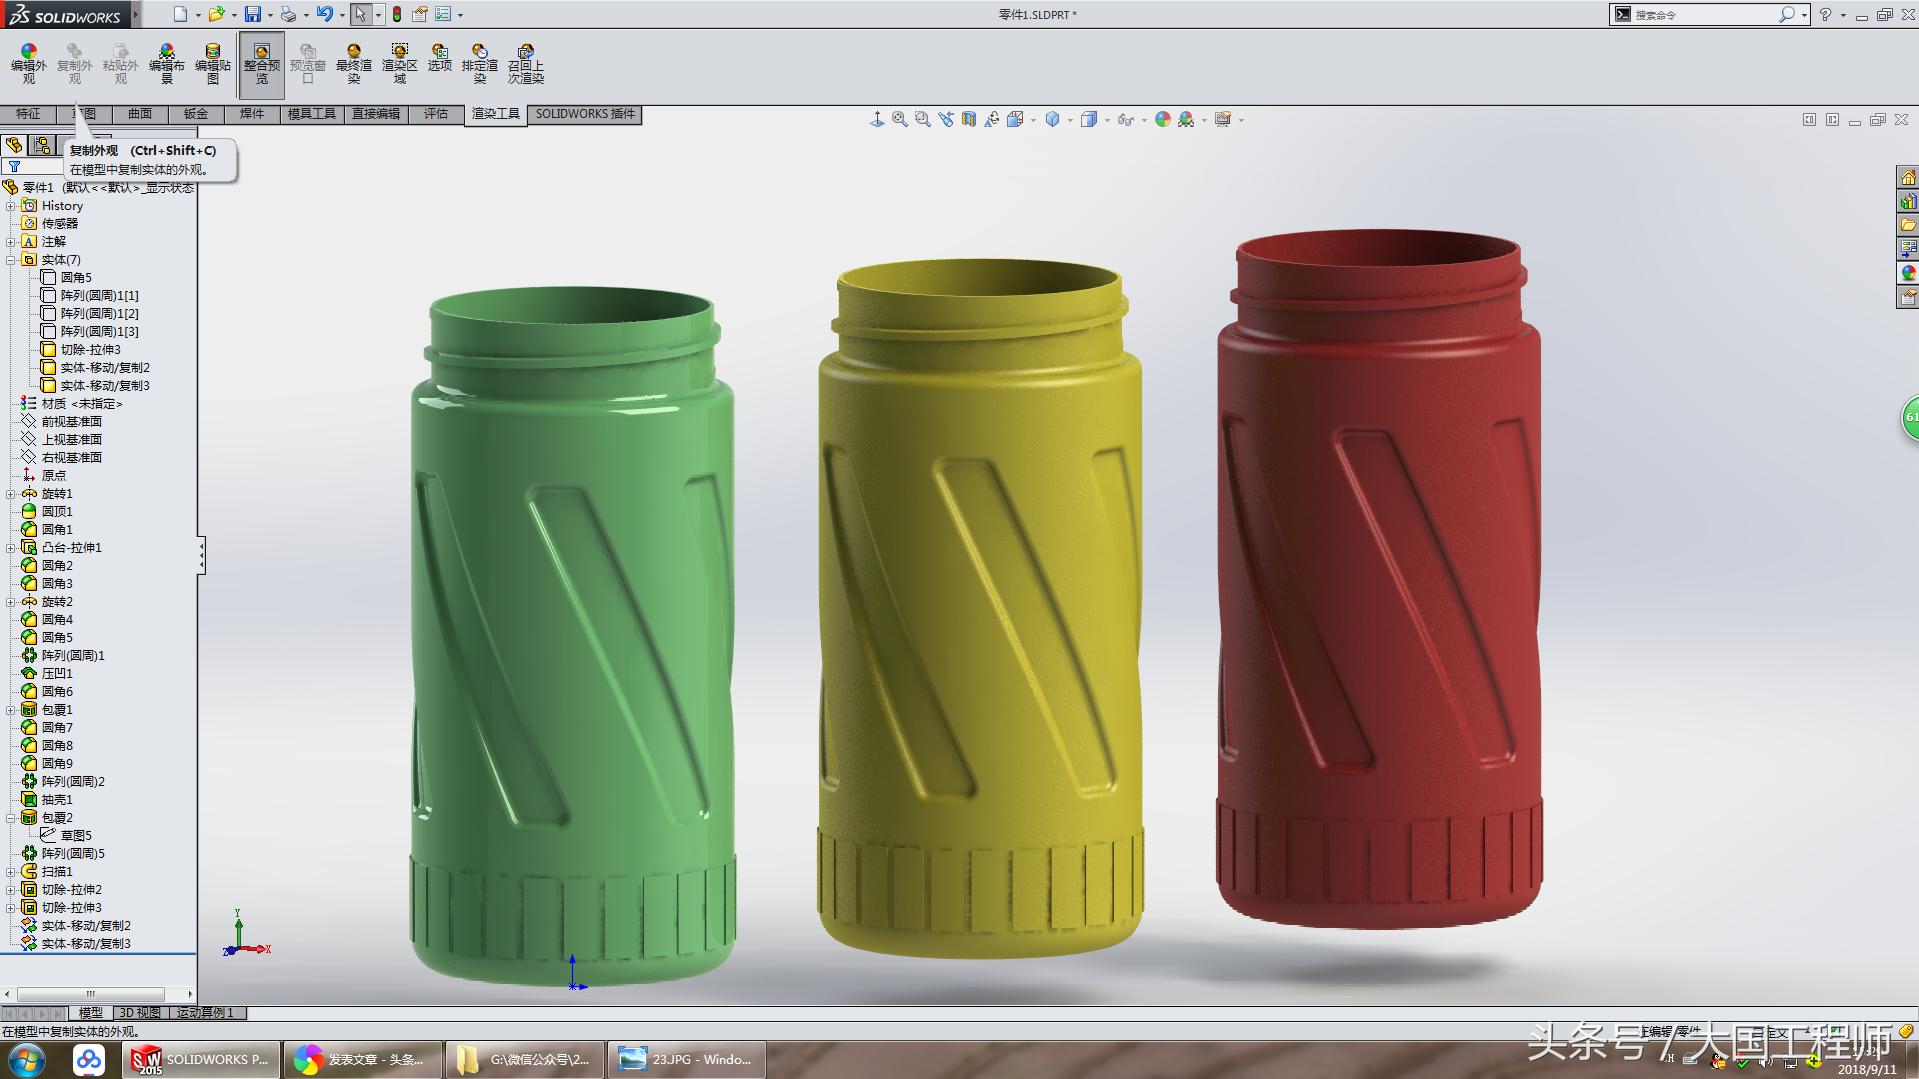This screenshot has width=1919, height=1079.
Task: Open the View Orientation dropdown arrow
Action: point(1070,119)
